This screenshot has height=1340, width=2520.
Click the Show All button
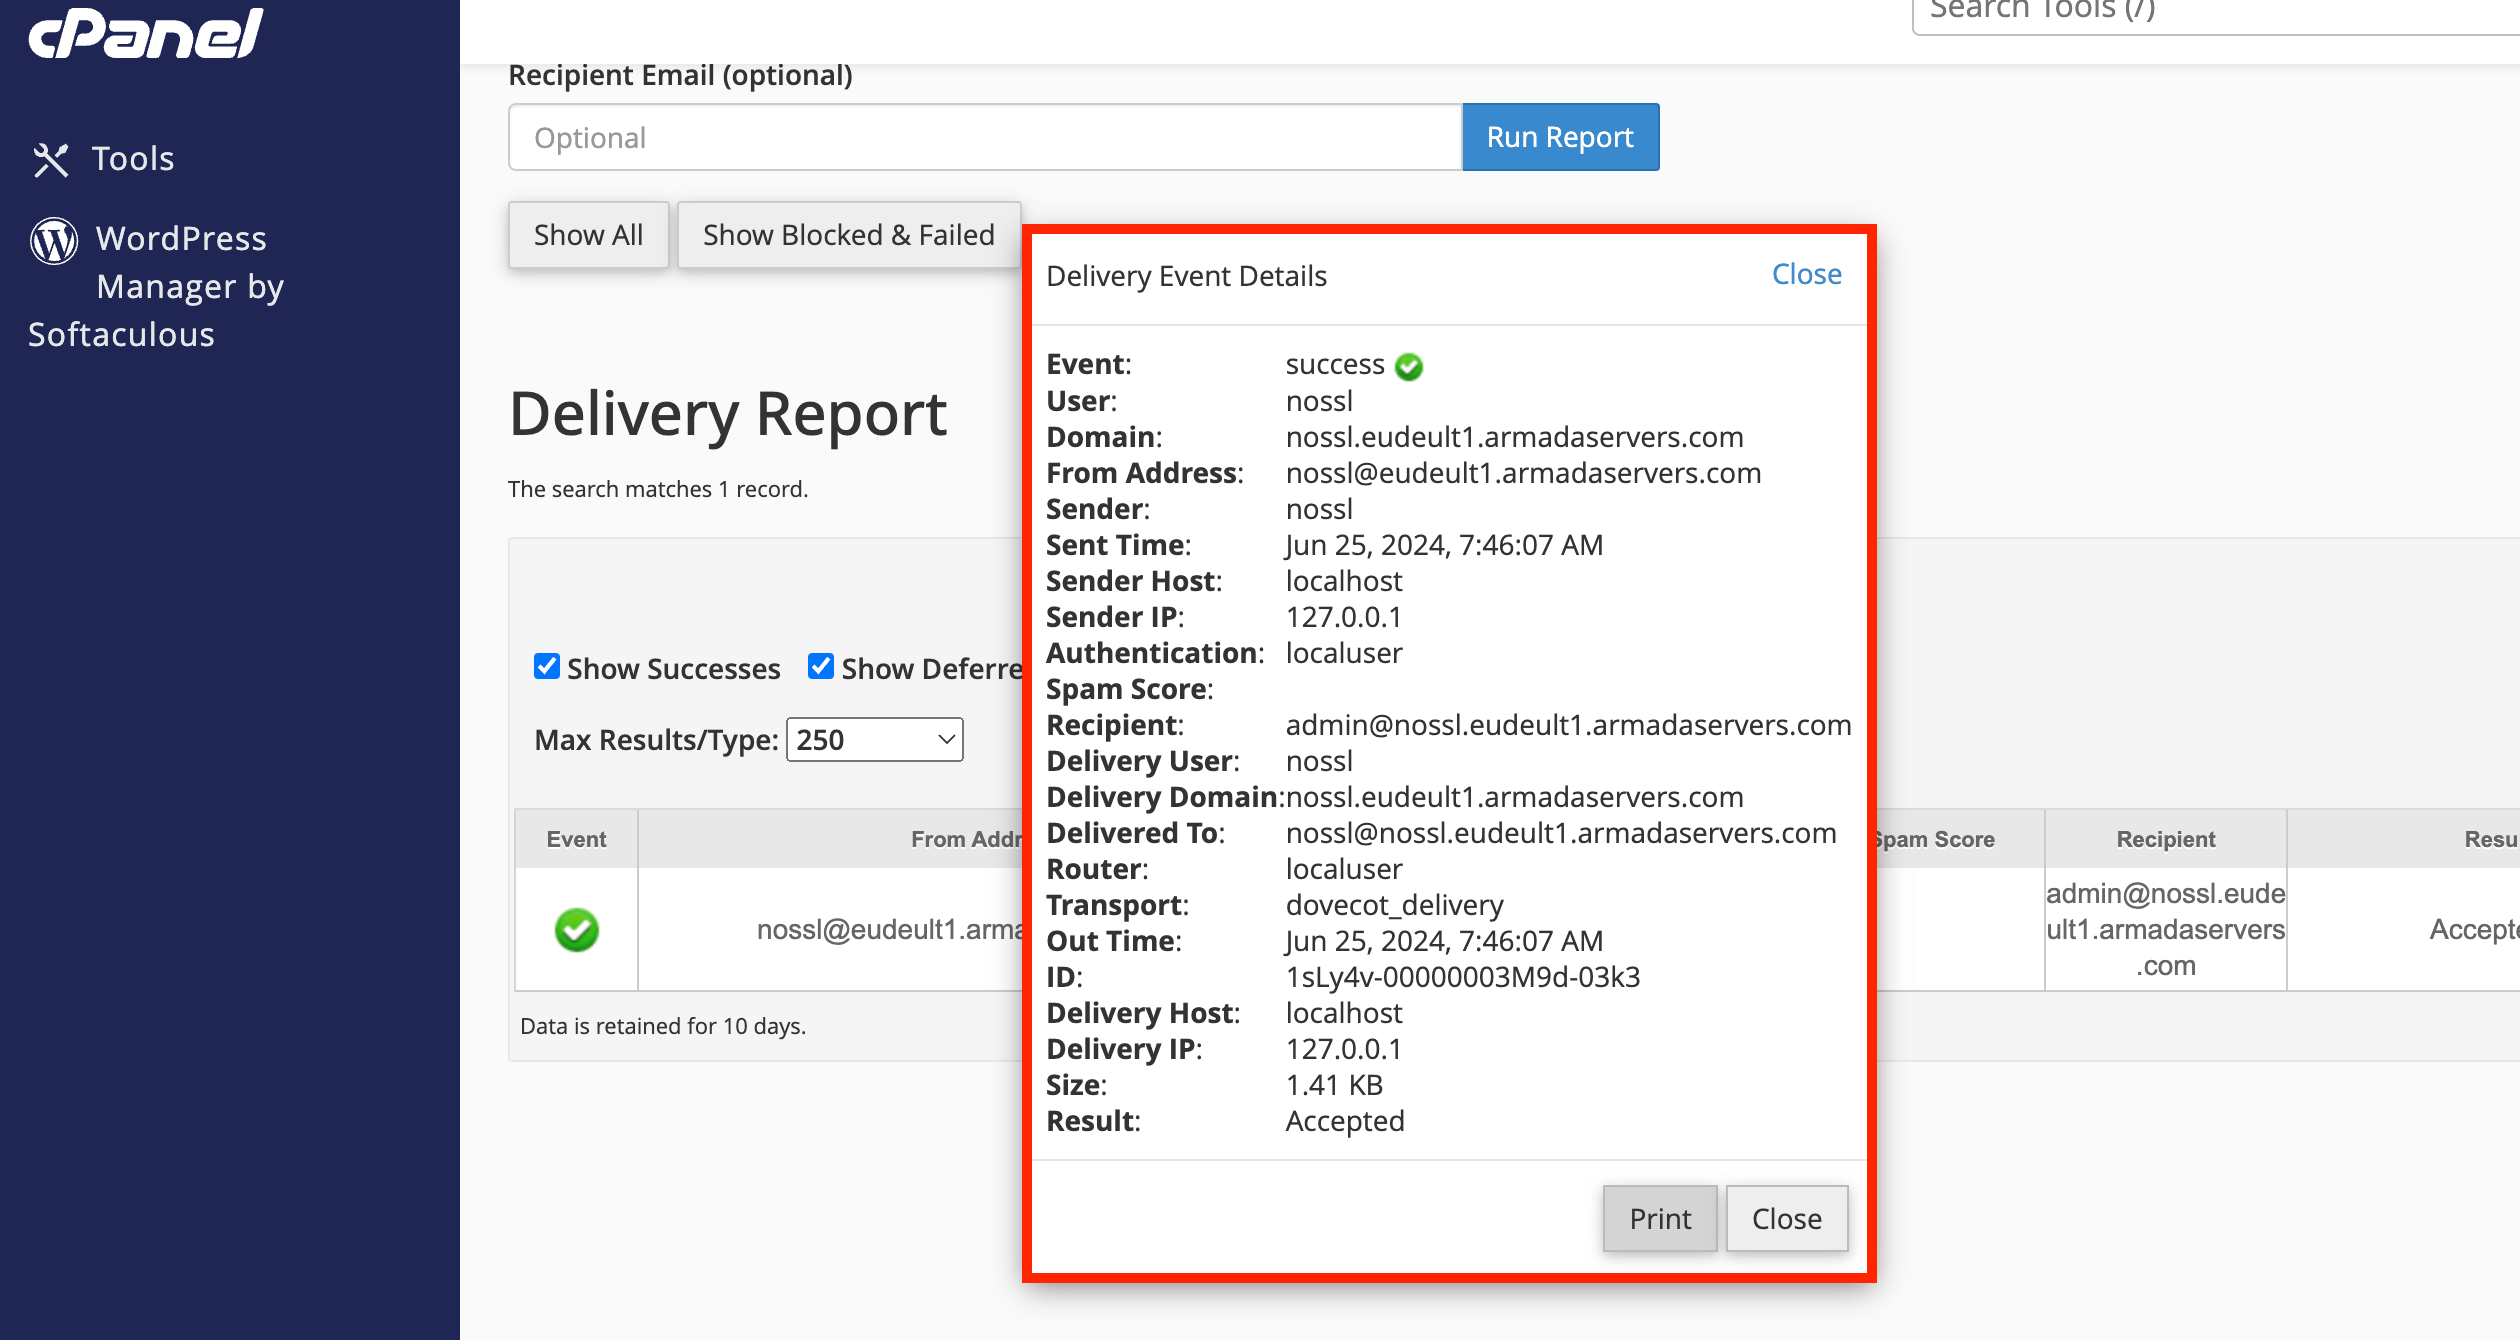[x=588, y=235]
